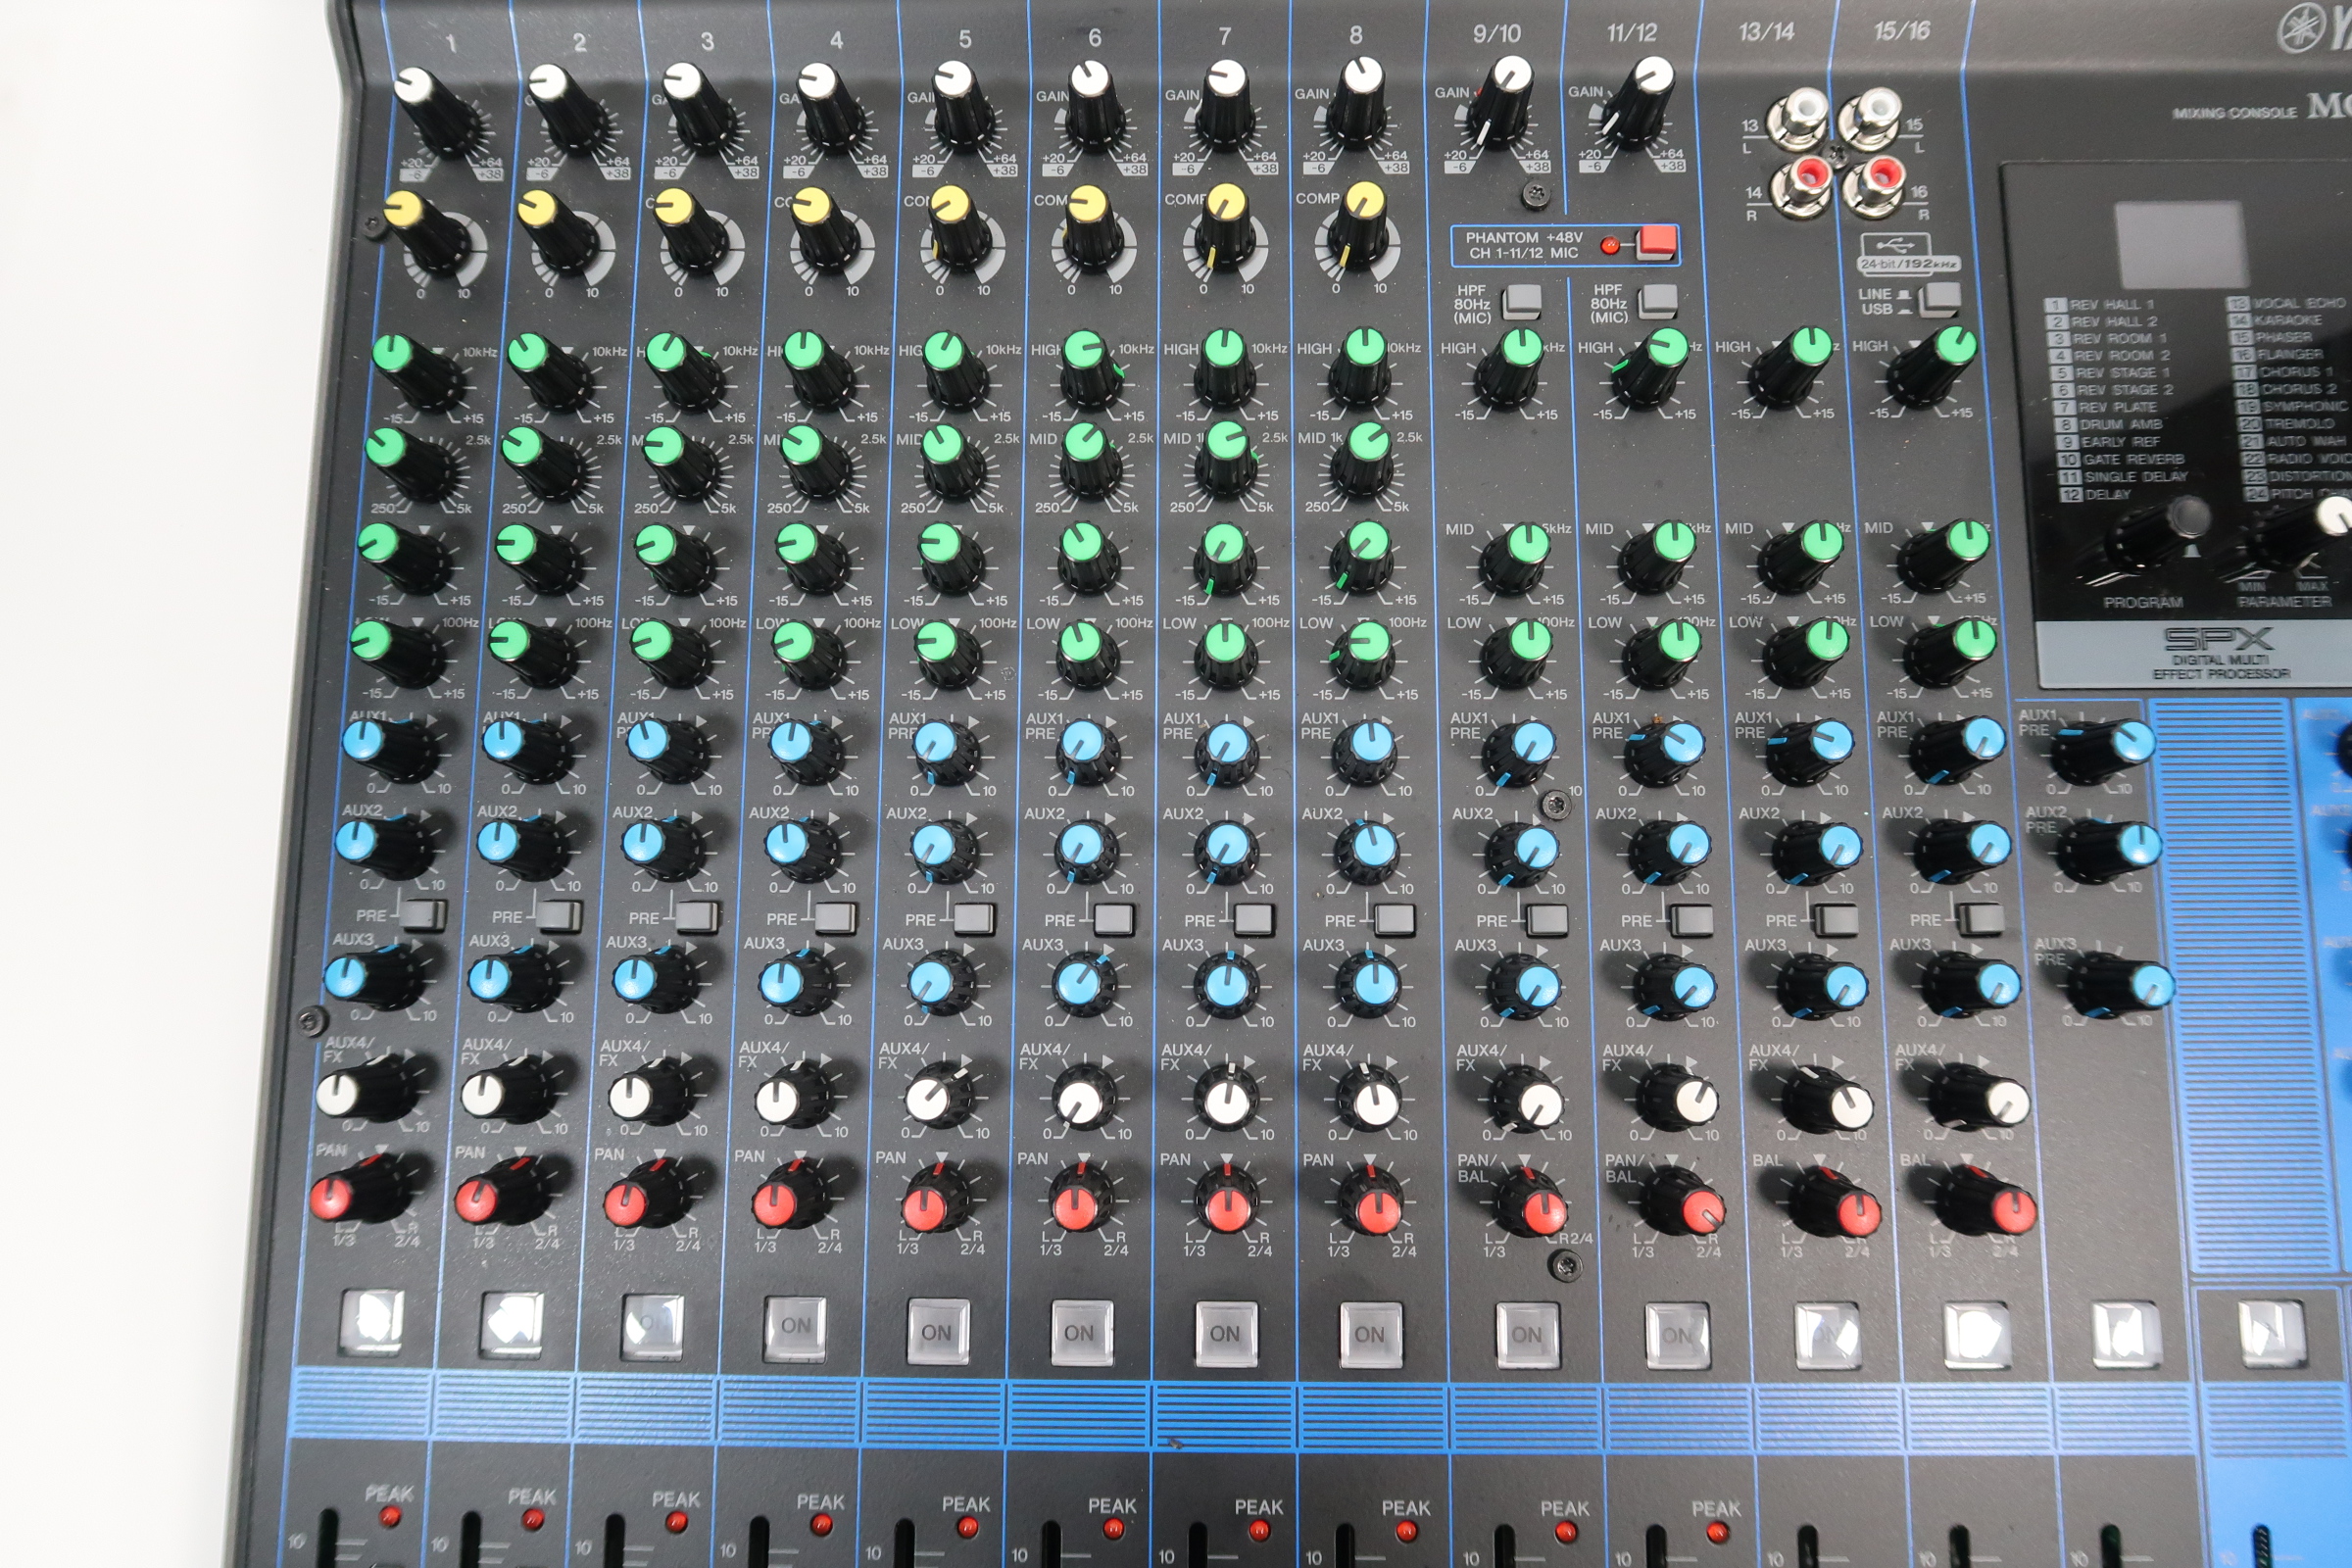The image size is (2352, 1568).
Task: Adjust the GAIN knob on channel 1
Action: click(x=430, y=100)
